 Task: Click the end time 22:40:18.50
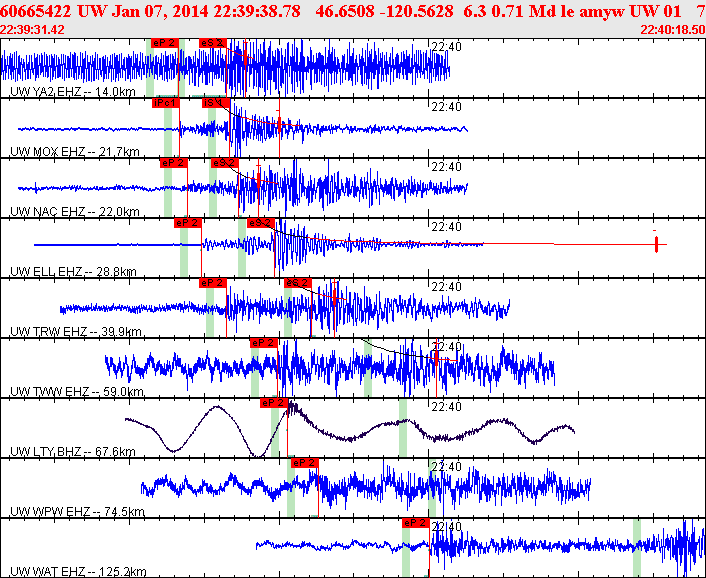[x=673, y=30]
